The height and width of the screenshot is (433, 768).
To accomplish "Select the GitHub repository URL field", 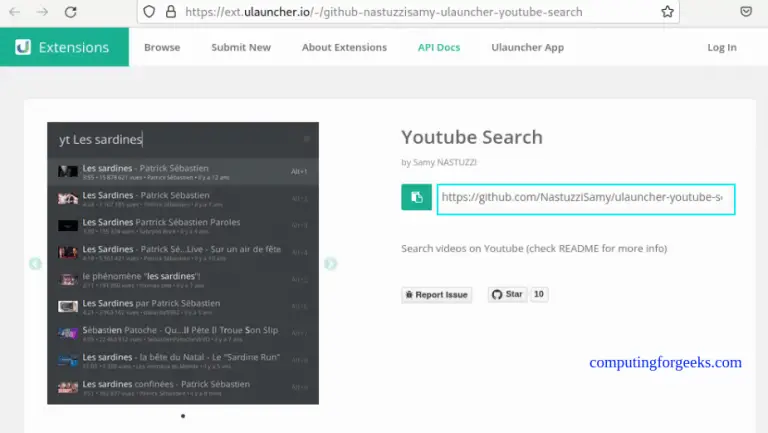I will [x=585, y=198].
